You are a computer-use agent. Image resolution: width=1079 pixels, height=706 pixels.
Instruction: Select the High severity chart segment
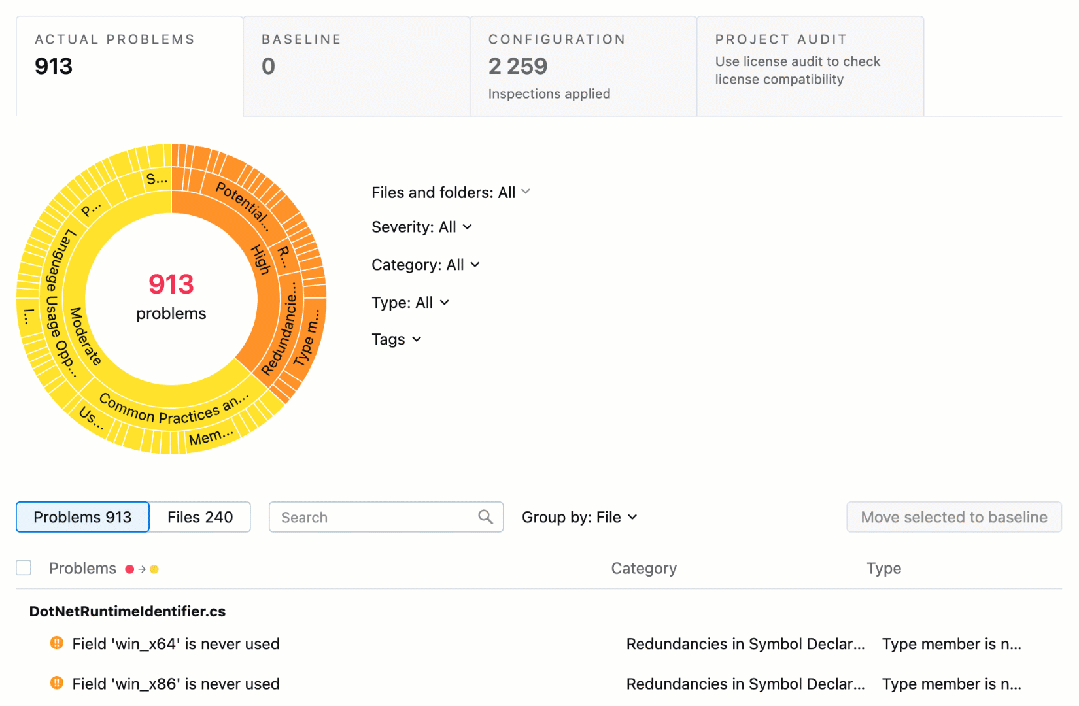(x=260, y=259)
